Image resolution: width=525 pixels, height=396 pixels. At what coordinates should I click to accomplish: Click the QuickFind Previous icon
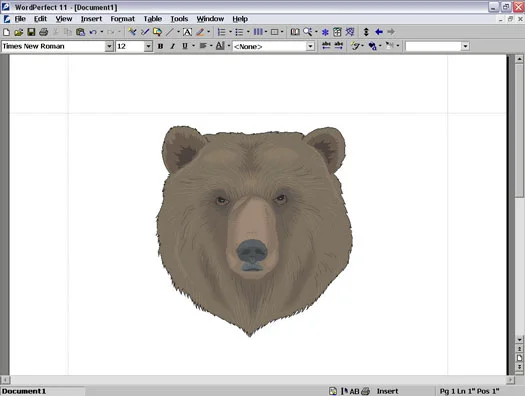click(326, 46)
